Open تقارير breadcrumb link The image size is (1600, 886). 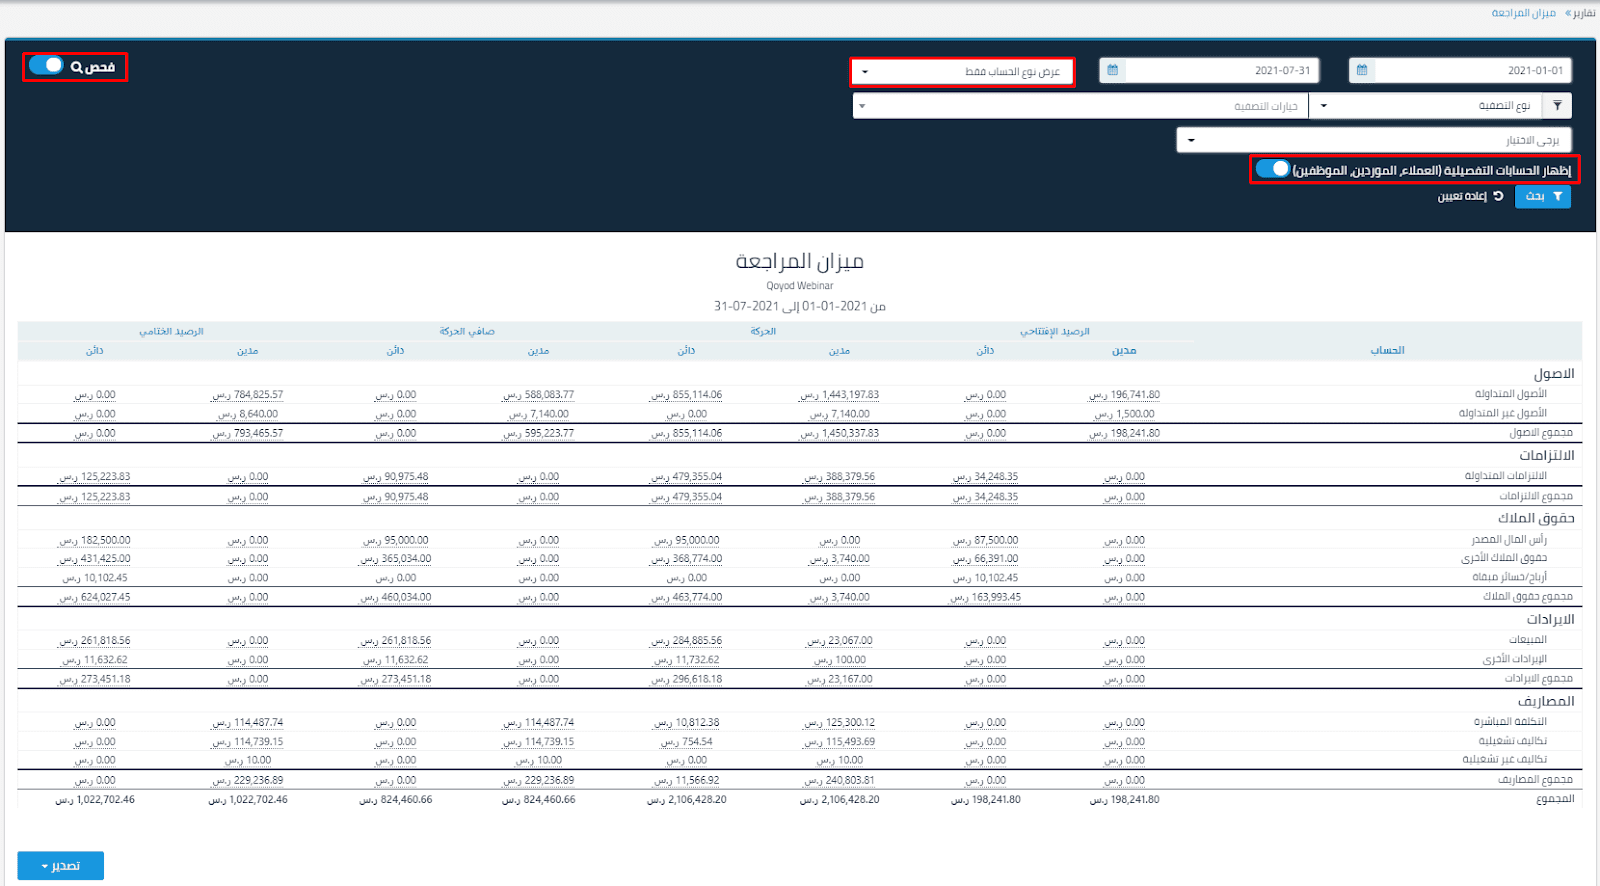tap(1583, 13)
